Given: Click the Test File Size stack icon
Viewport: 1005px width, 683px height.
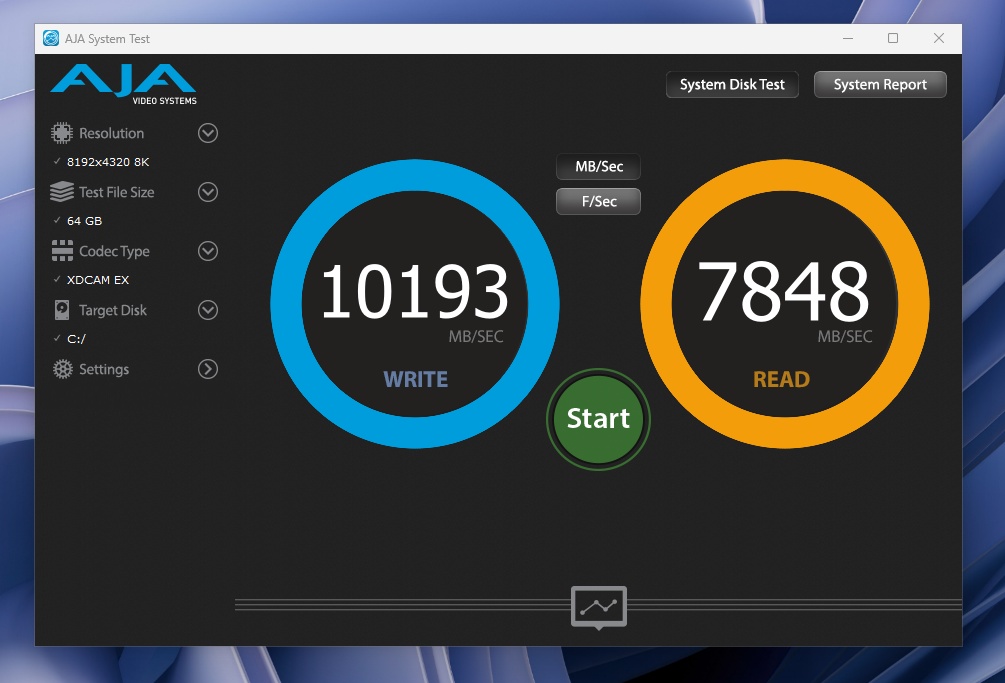Looking at the screenshot, I should [x=62, y=192].
